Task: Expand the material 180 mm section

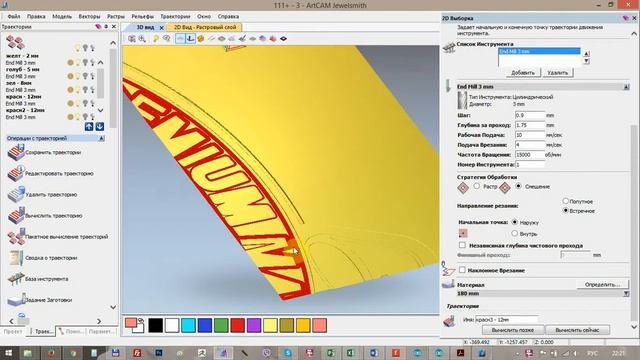Action: (626, 293)
